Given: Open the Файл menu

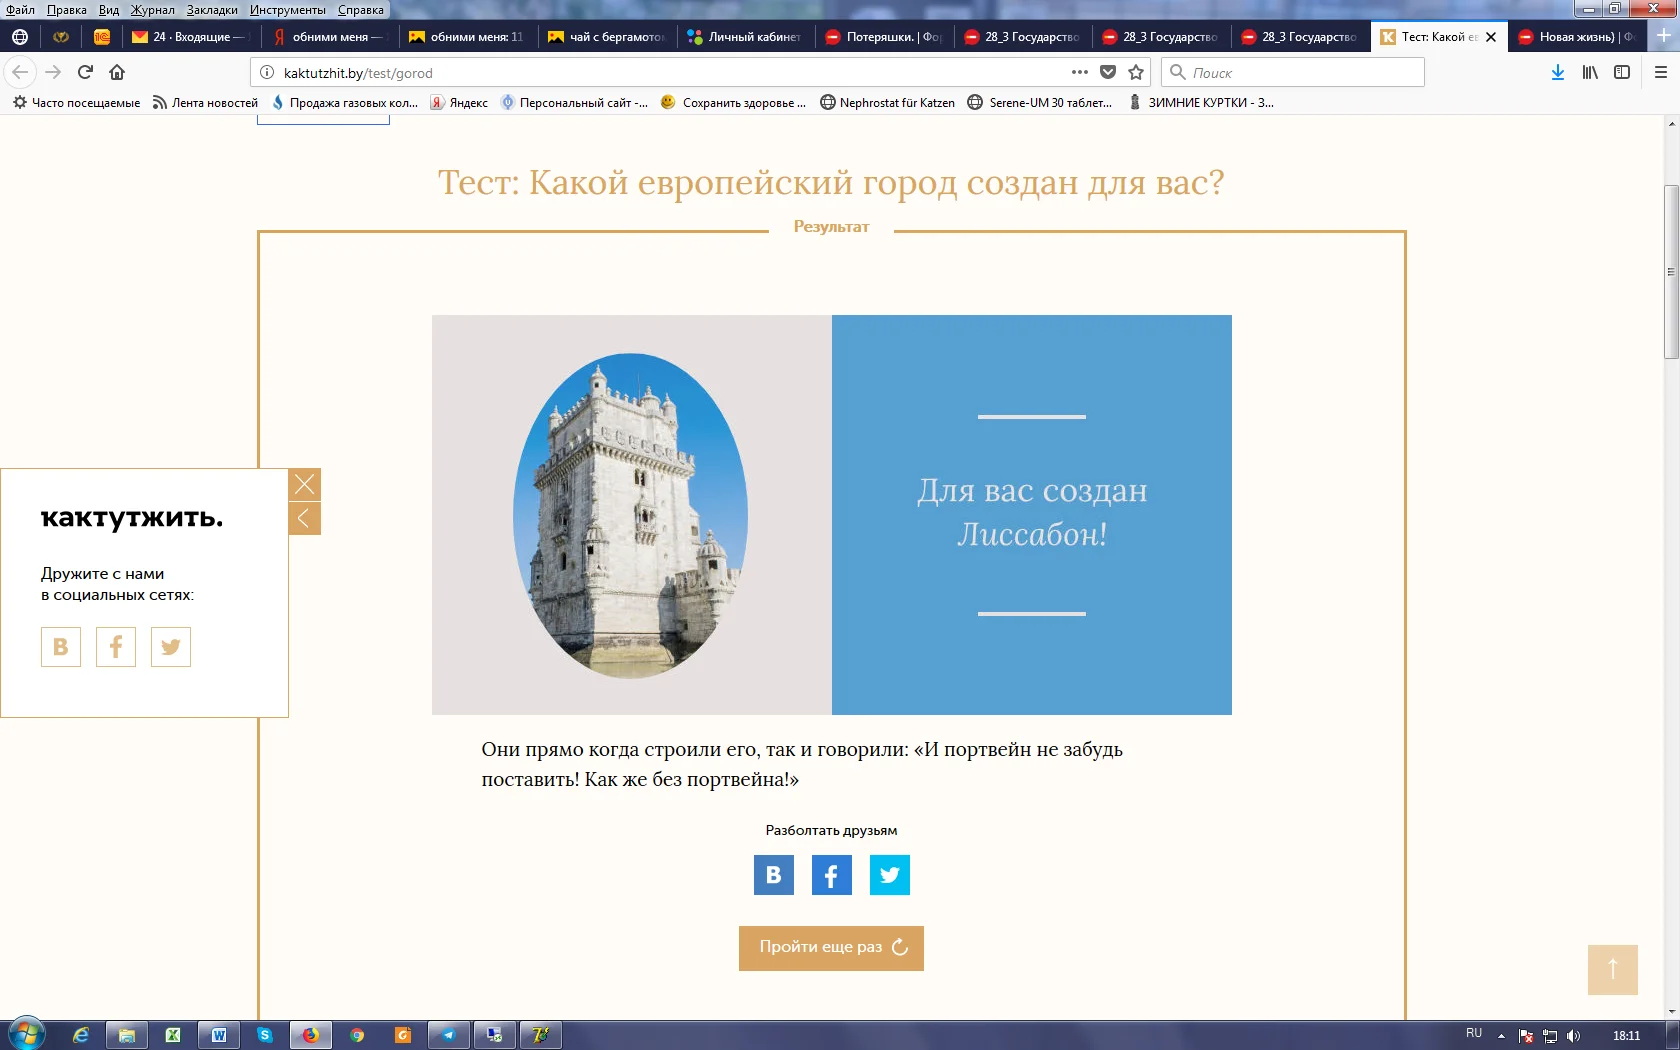Looking at the screenshot, I should tap(20, 10).
